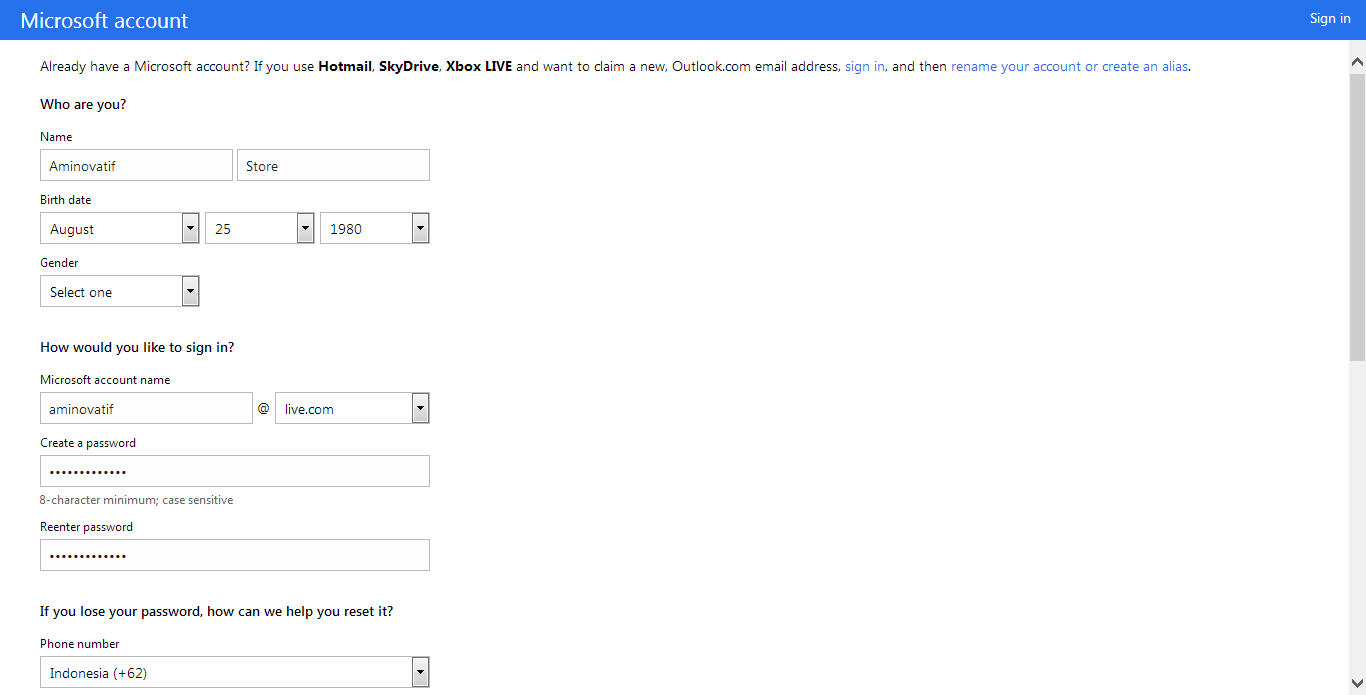1366x695 pixels.
Task: Click the vertical scrollbar thumb
Action: [1357, 217]
